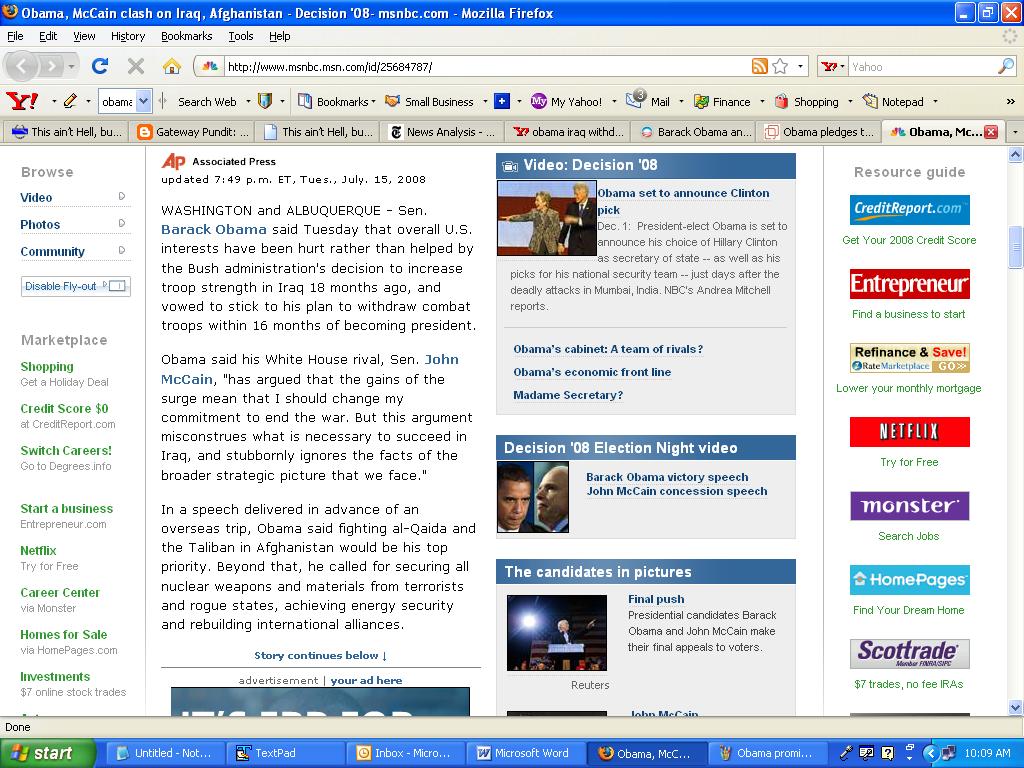Image resolution: width=1024 pixels, height=768 pixels.
Task: Open the Yahoo toolbar search term dropdown
Action: point(143,101)
